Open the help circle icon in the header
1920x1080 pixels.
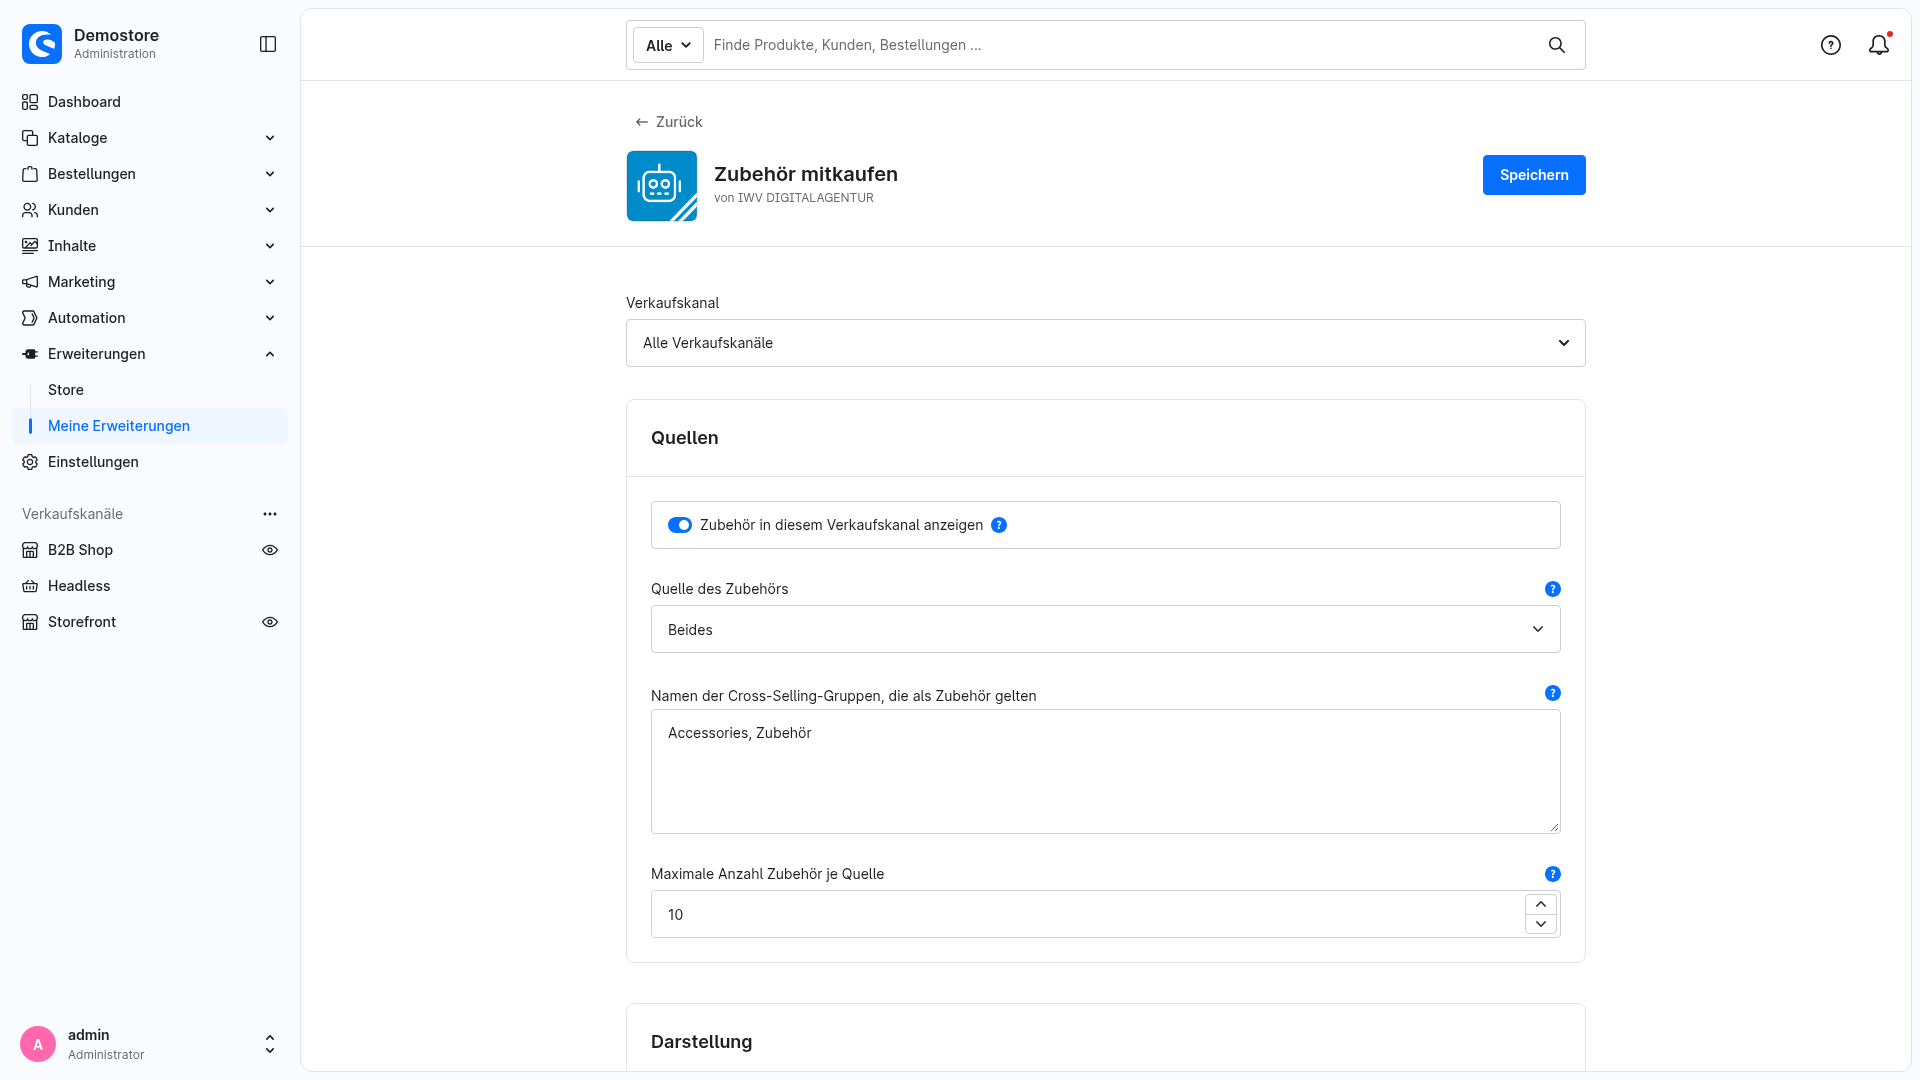[x=1831, y=45]
